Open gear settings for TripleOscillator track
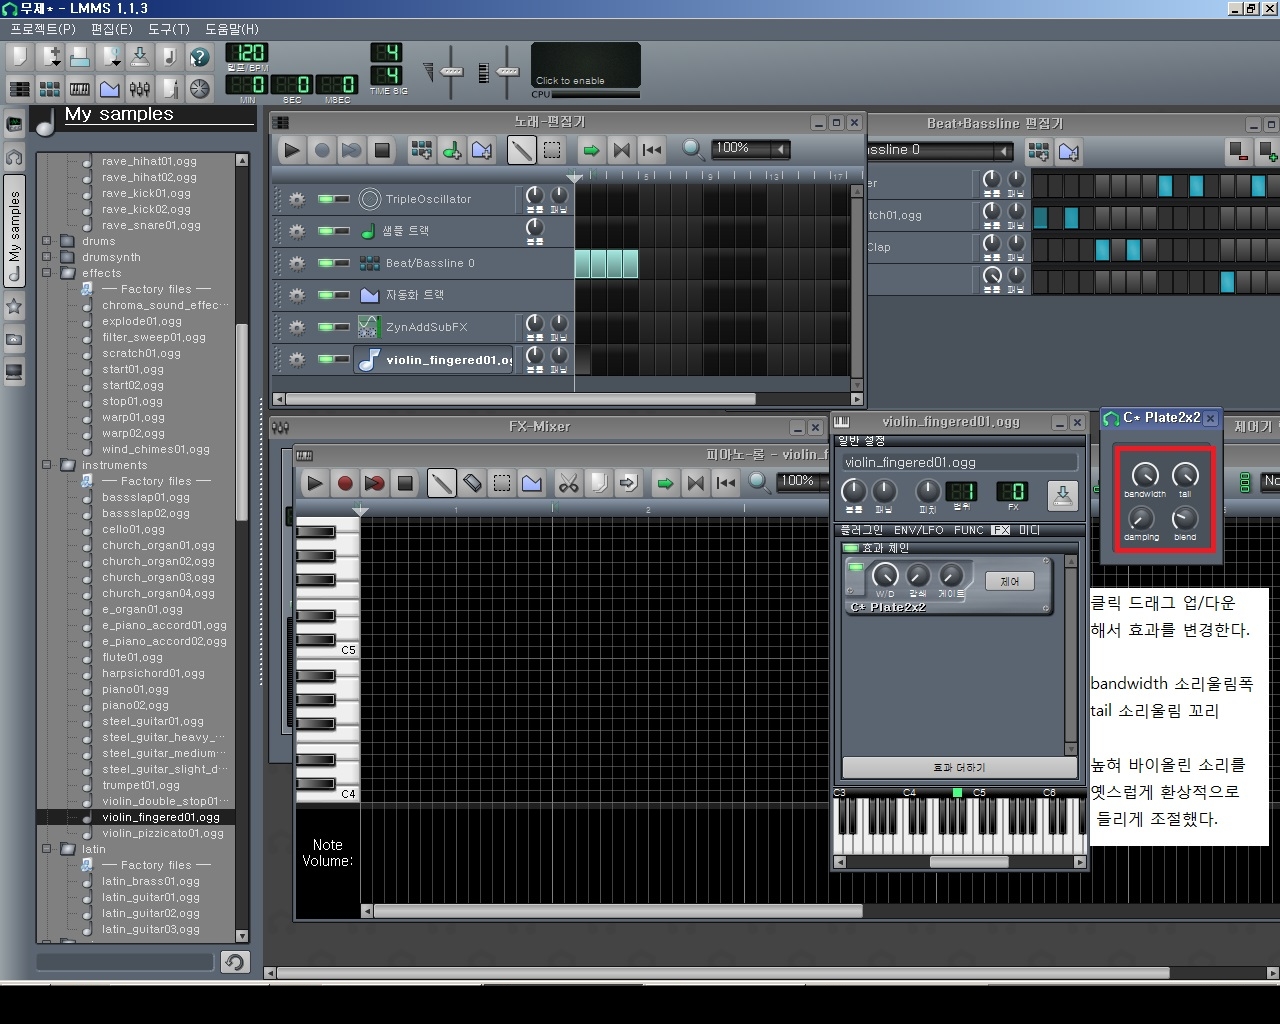Viewport: 1280px width, 1024px height. (x=297, y=199)
